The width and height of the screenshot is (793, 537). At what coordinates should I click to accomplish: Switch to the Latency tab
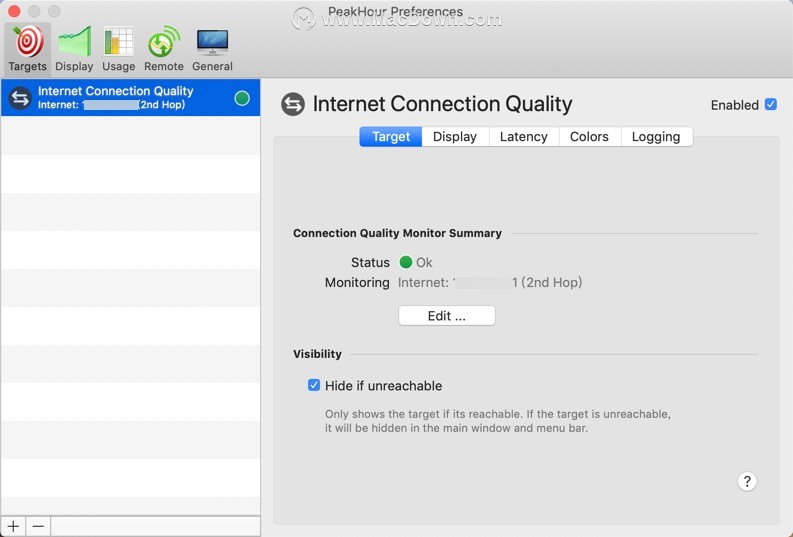524,137
